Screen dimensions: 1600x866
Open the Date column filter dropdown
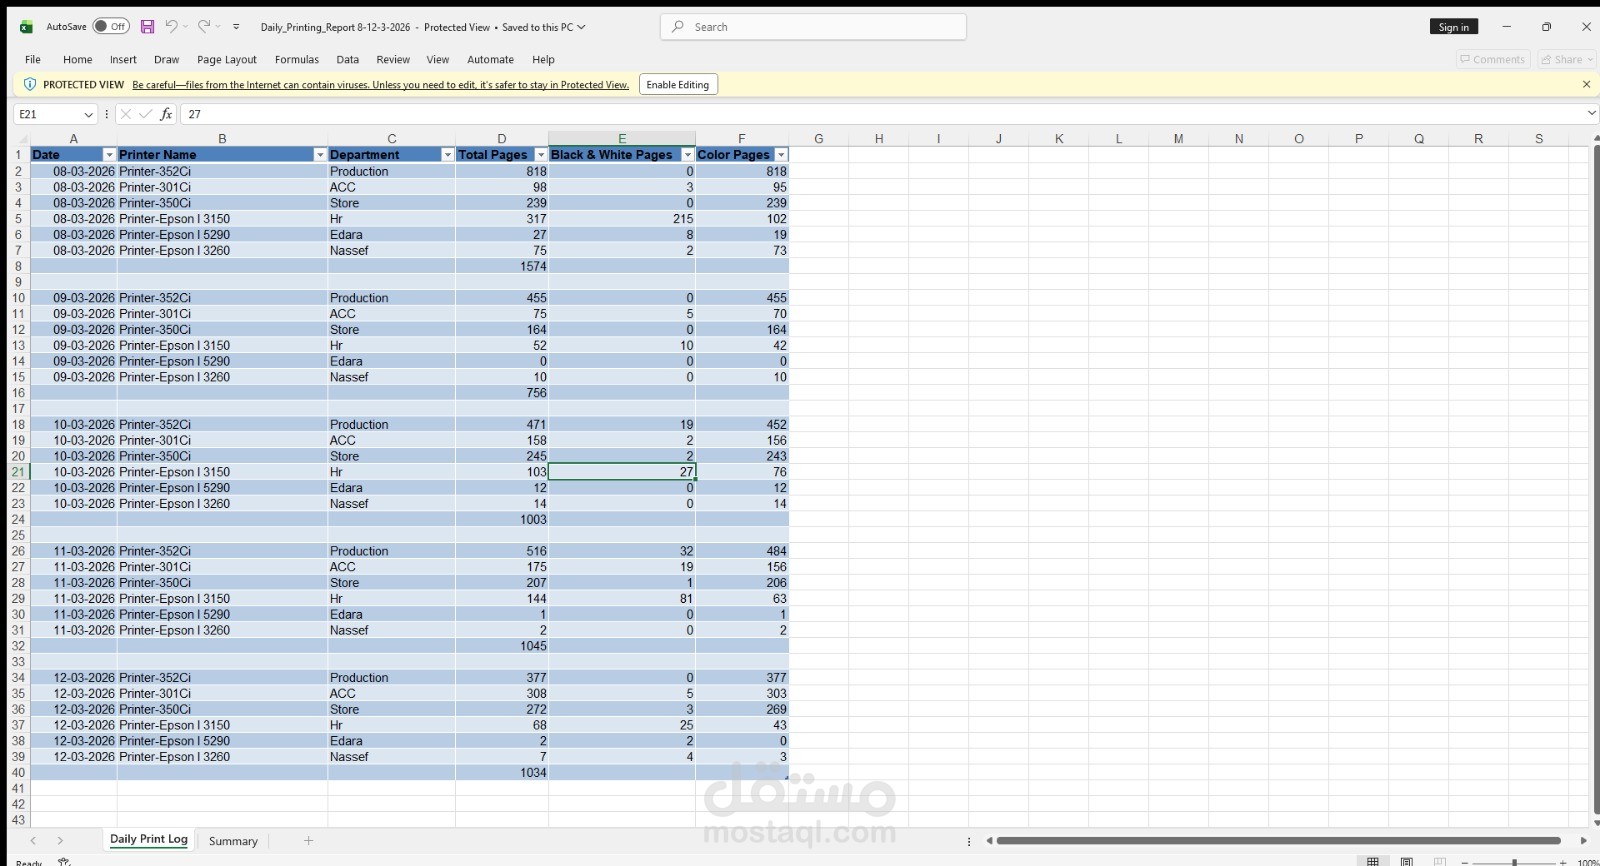(109, 155)
